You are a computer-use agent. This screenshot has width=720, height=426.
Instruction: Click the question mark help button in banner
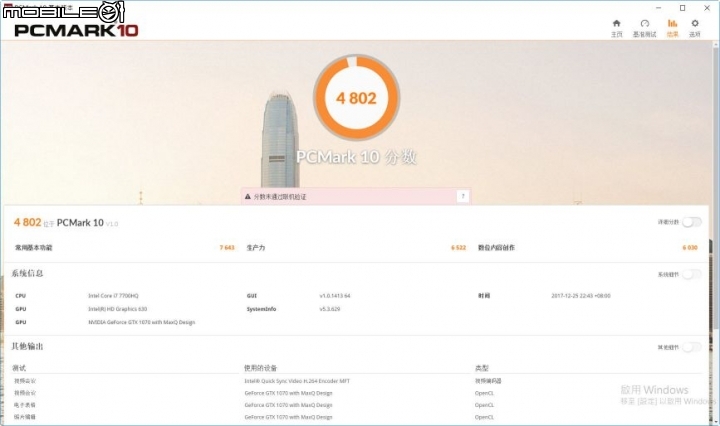[x=463, y=196]
